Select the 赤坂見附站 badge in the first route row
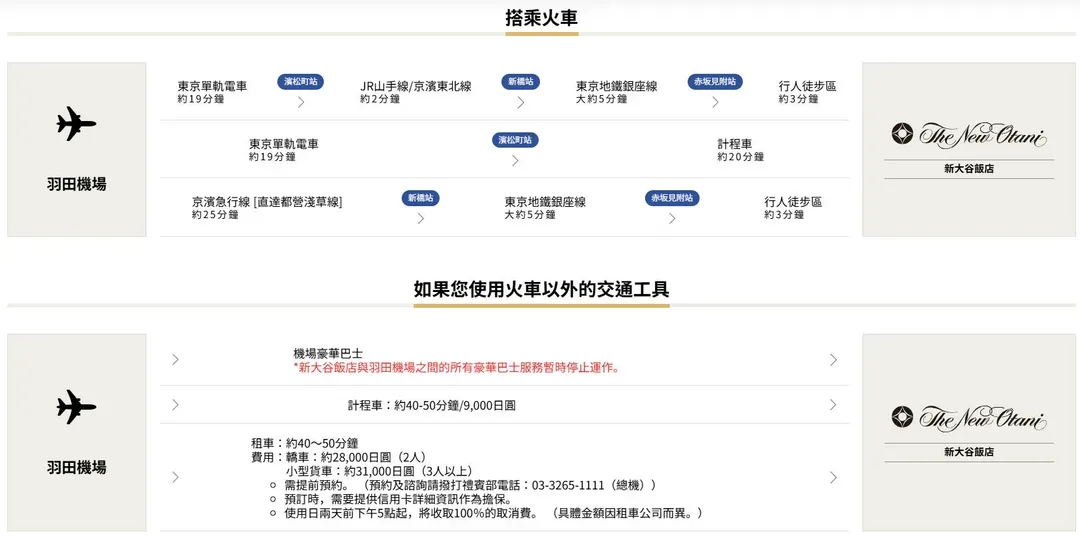Screen dimensions: 1080x538 [x=714, y=81]
